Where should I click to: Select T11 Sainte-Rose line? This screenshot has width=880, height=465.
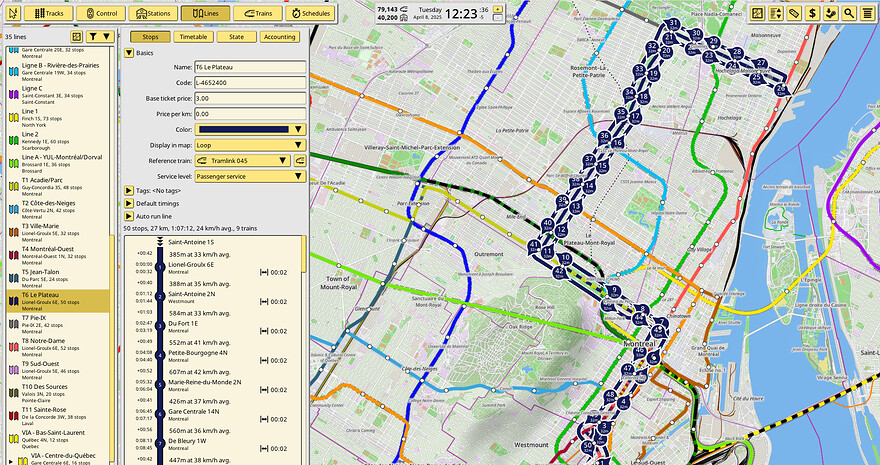point(58,417)
